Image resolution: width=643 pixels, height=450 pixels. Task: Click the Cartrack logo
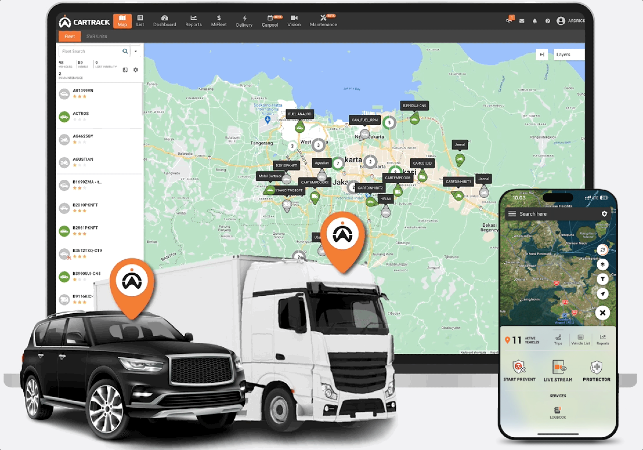[84, 22]
